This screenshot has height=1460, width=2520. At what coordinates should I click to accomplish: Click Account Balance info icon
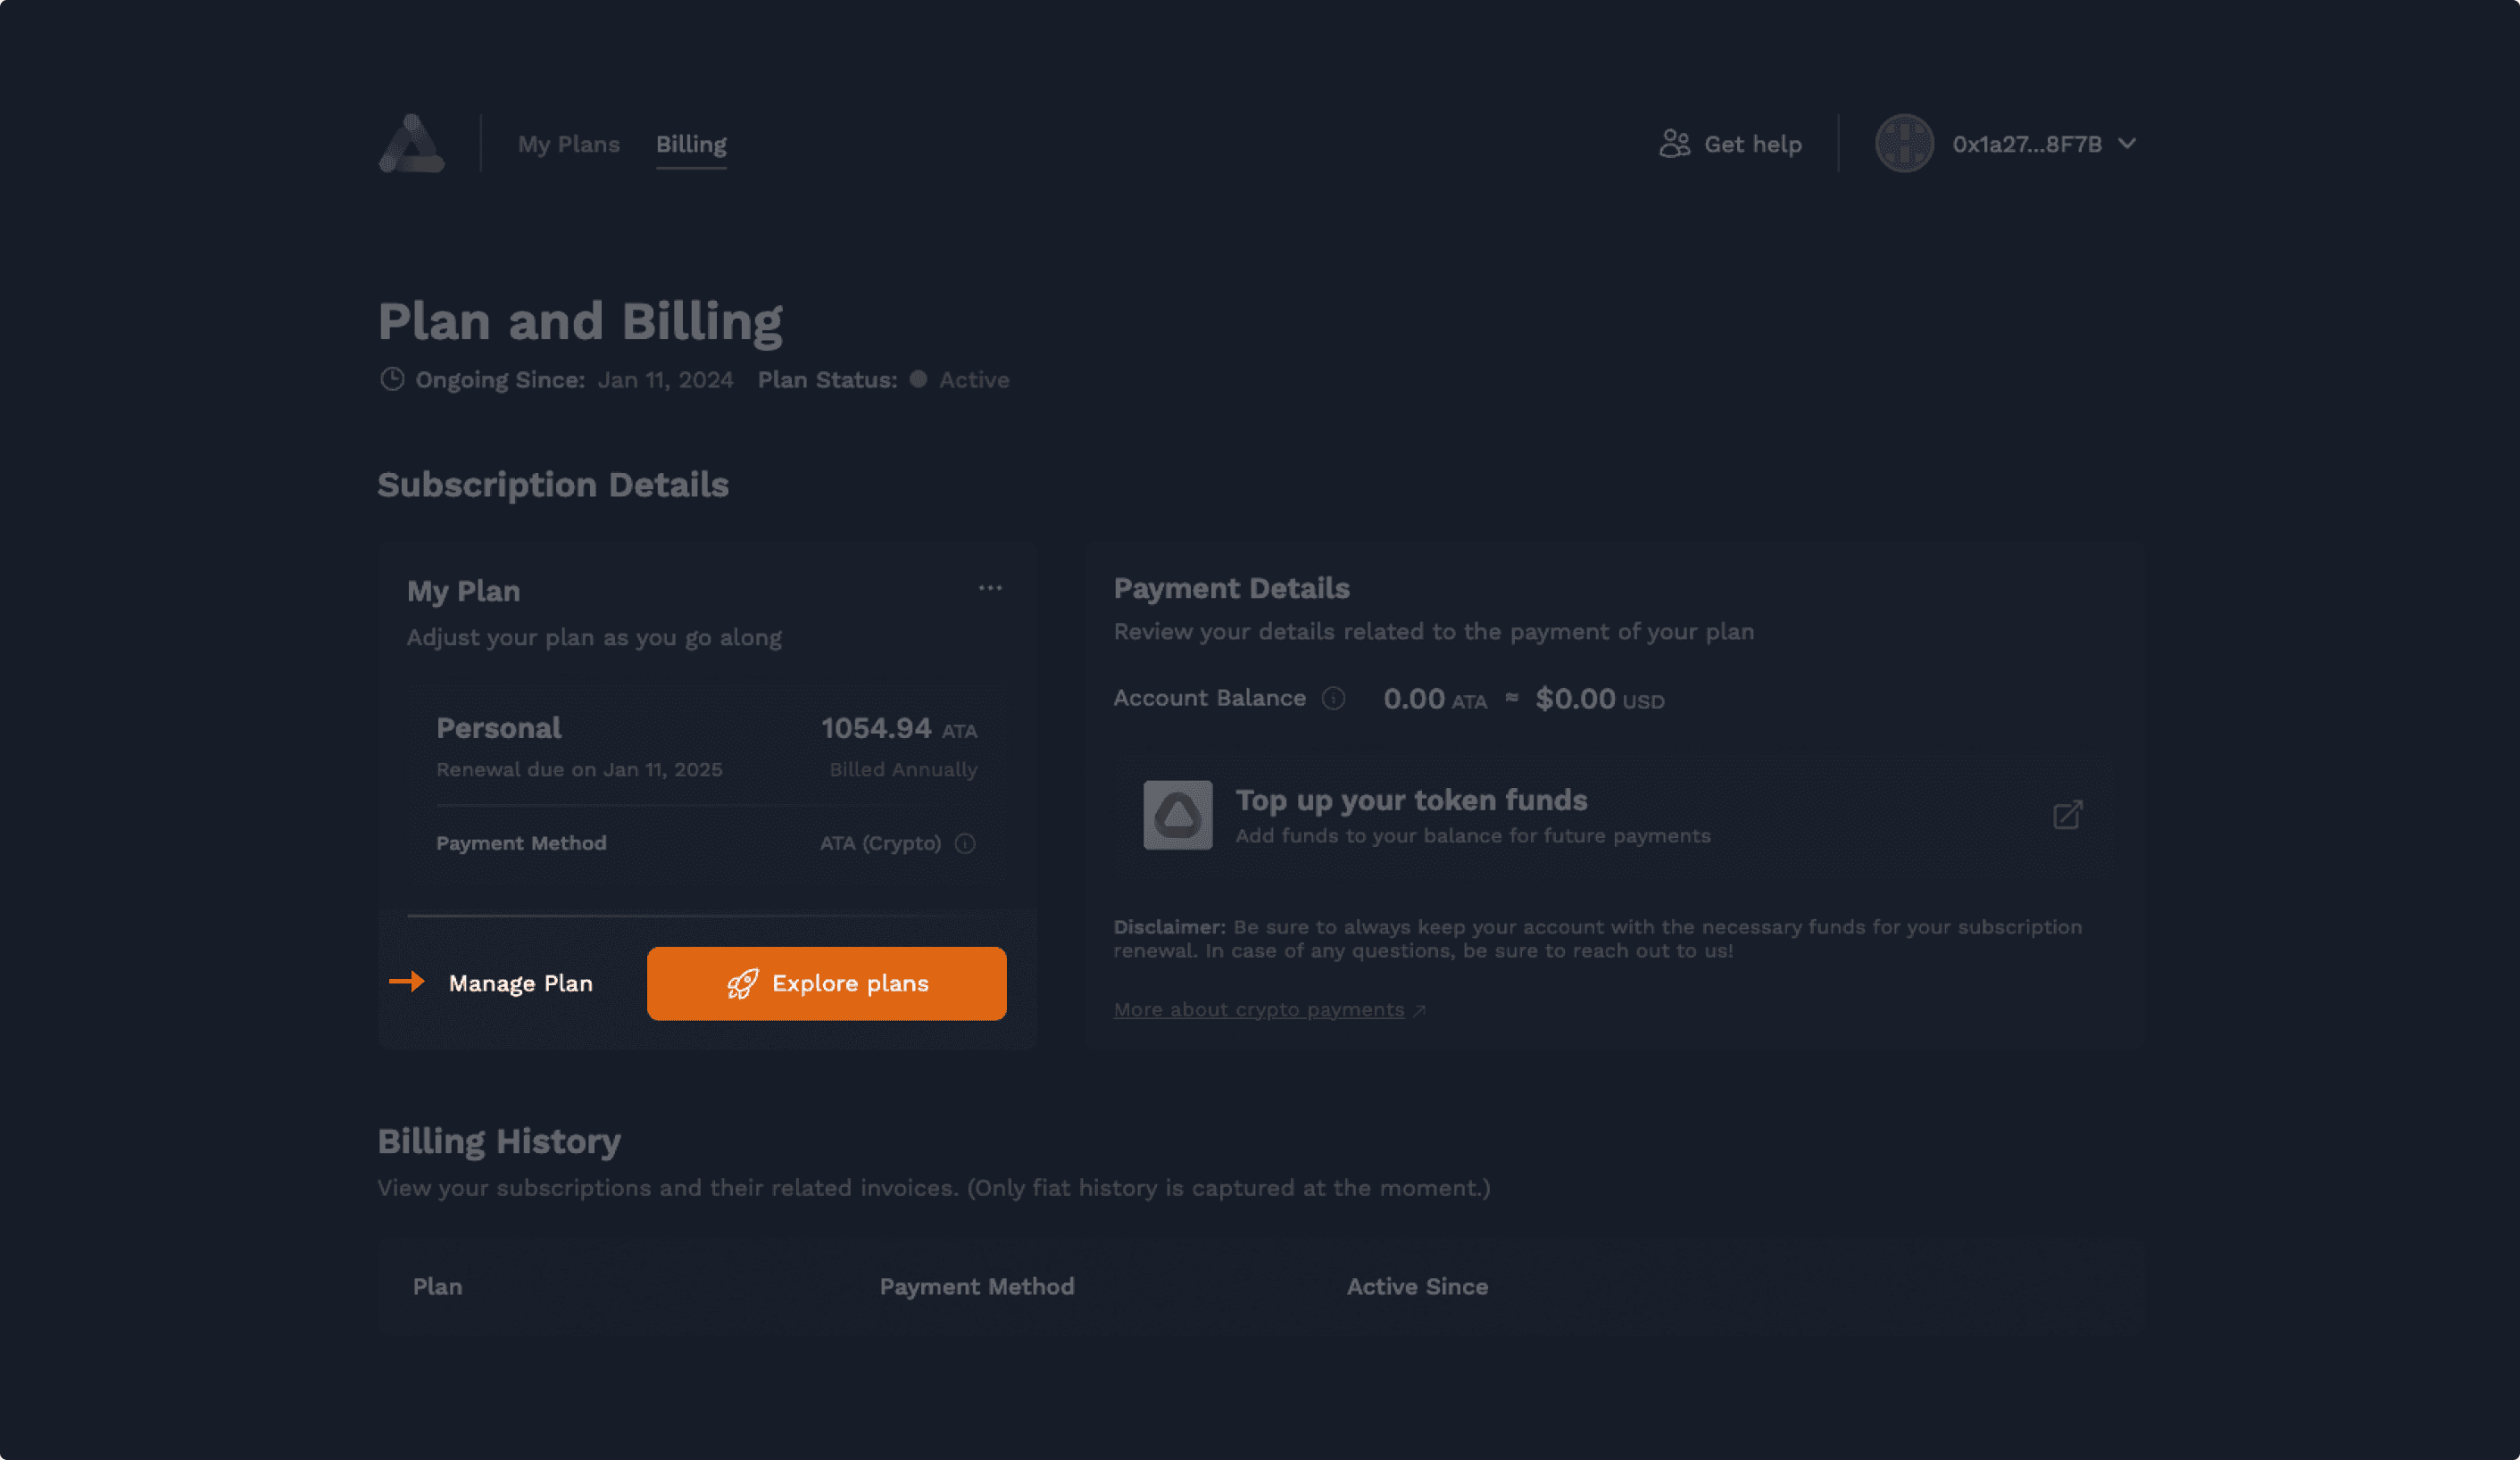point(1333,698)
